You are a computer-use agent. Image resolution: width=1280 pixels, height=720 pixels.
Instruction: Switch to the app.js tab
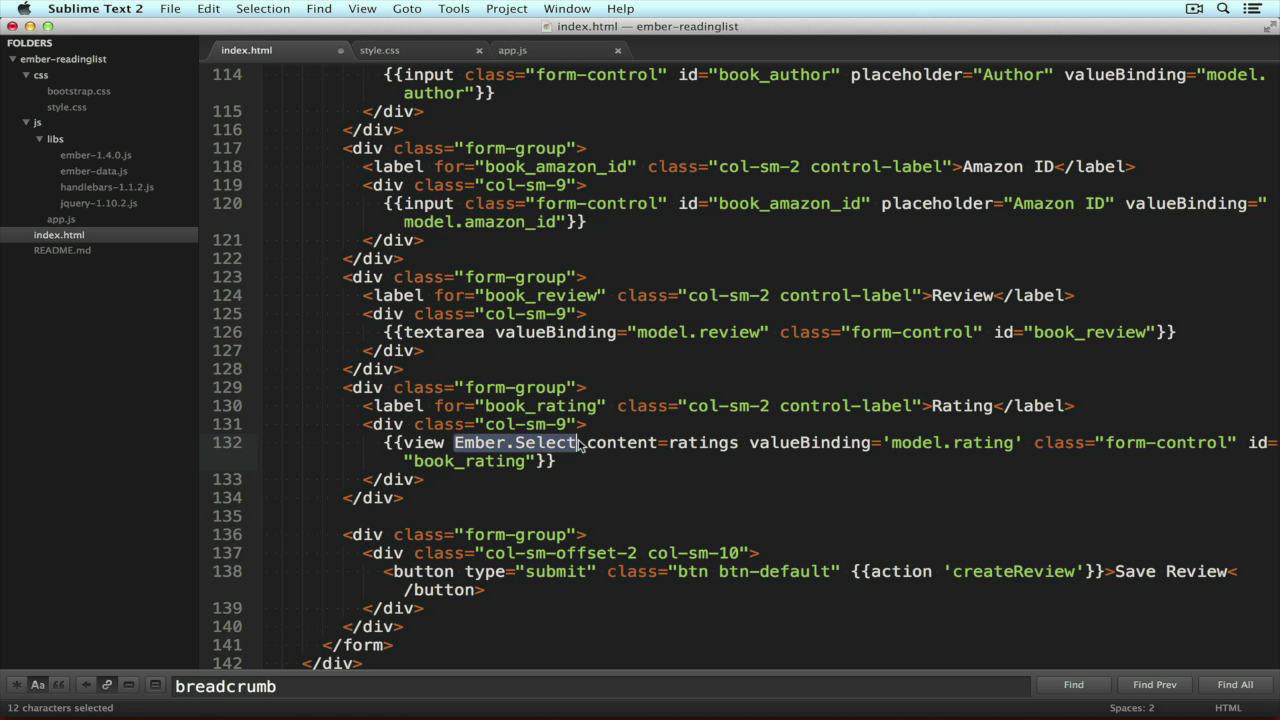tap(512, 50)
